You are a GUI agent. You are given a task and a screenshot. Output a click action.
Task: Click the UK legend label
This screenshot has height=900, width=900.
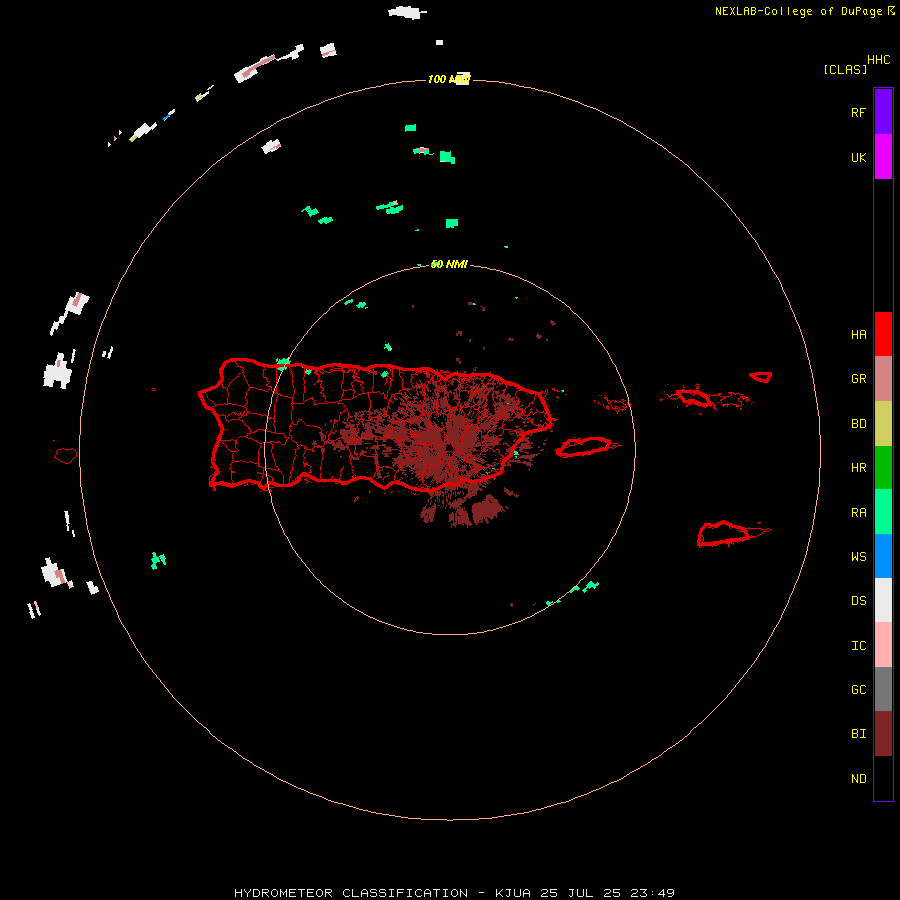858,157
